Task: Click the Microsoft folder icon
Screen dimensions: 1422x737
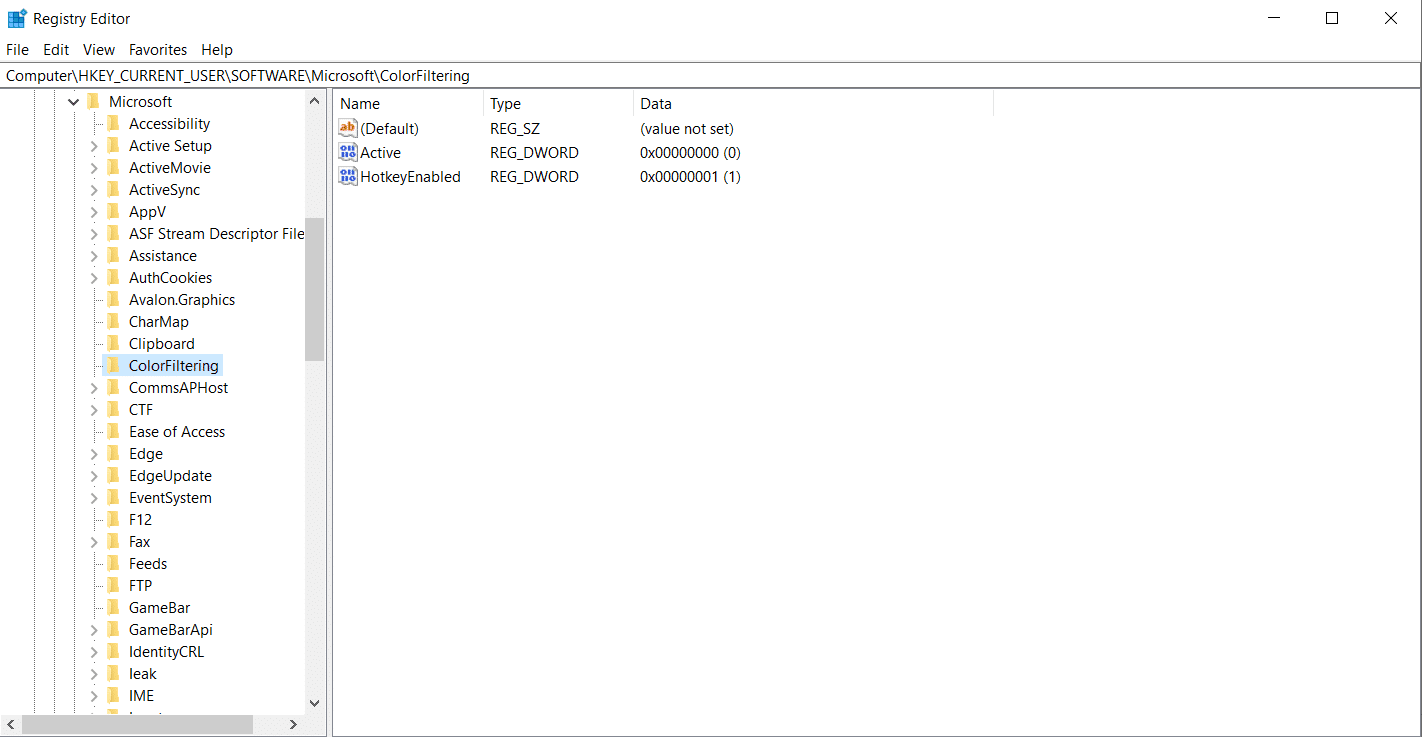Action: (x=93, y=101)
